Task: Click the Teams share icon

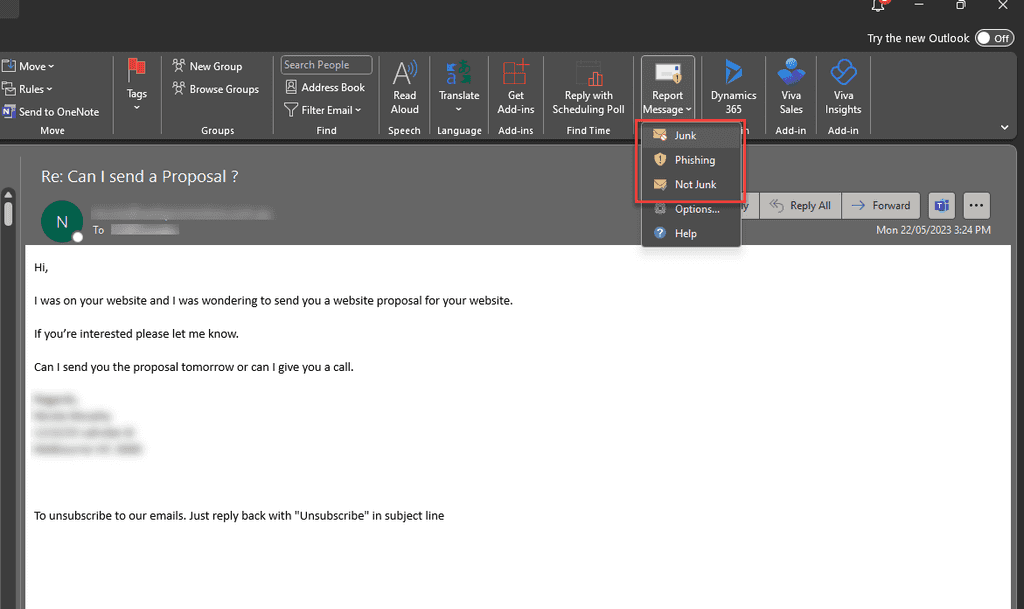Action: pos(941,205)
